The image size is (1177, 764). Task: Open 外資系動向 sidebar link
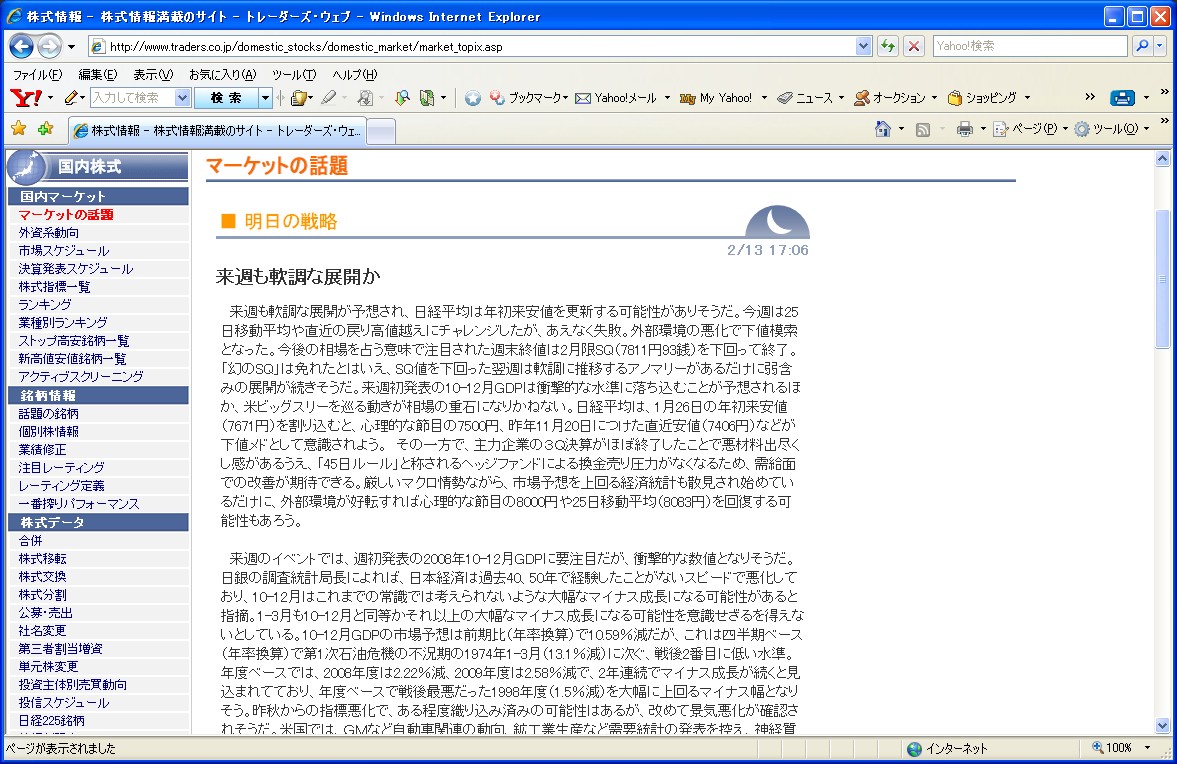pyautogui.click(x=49, y=233)
